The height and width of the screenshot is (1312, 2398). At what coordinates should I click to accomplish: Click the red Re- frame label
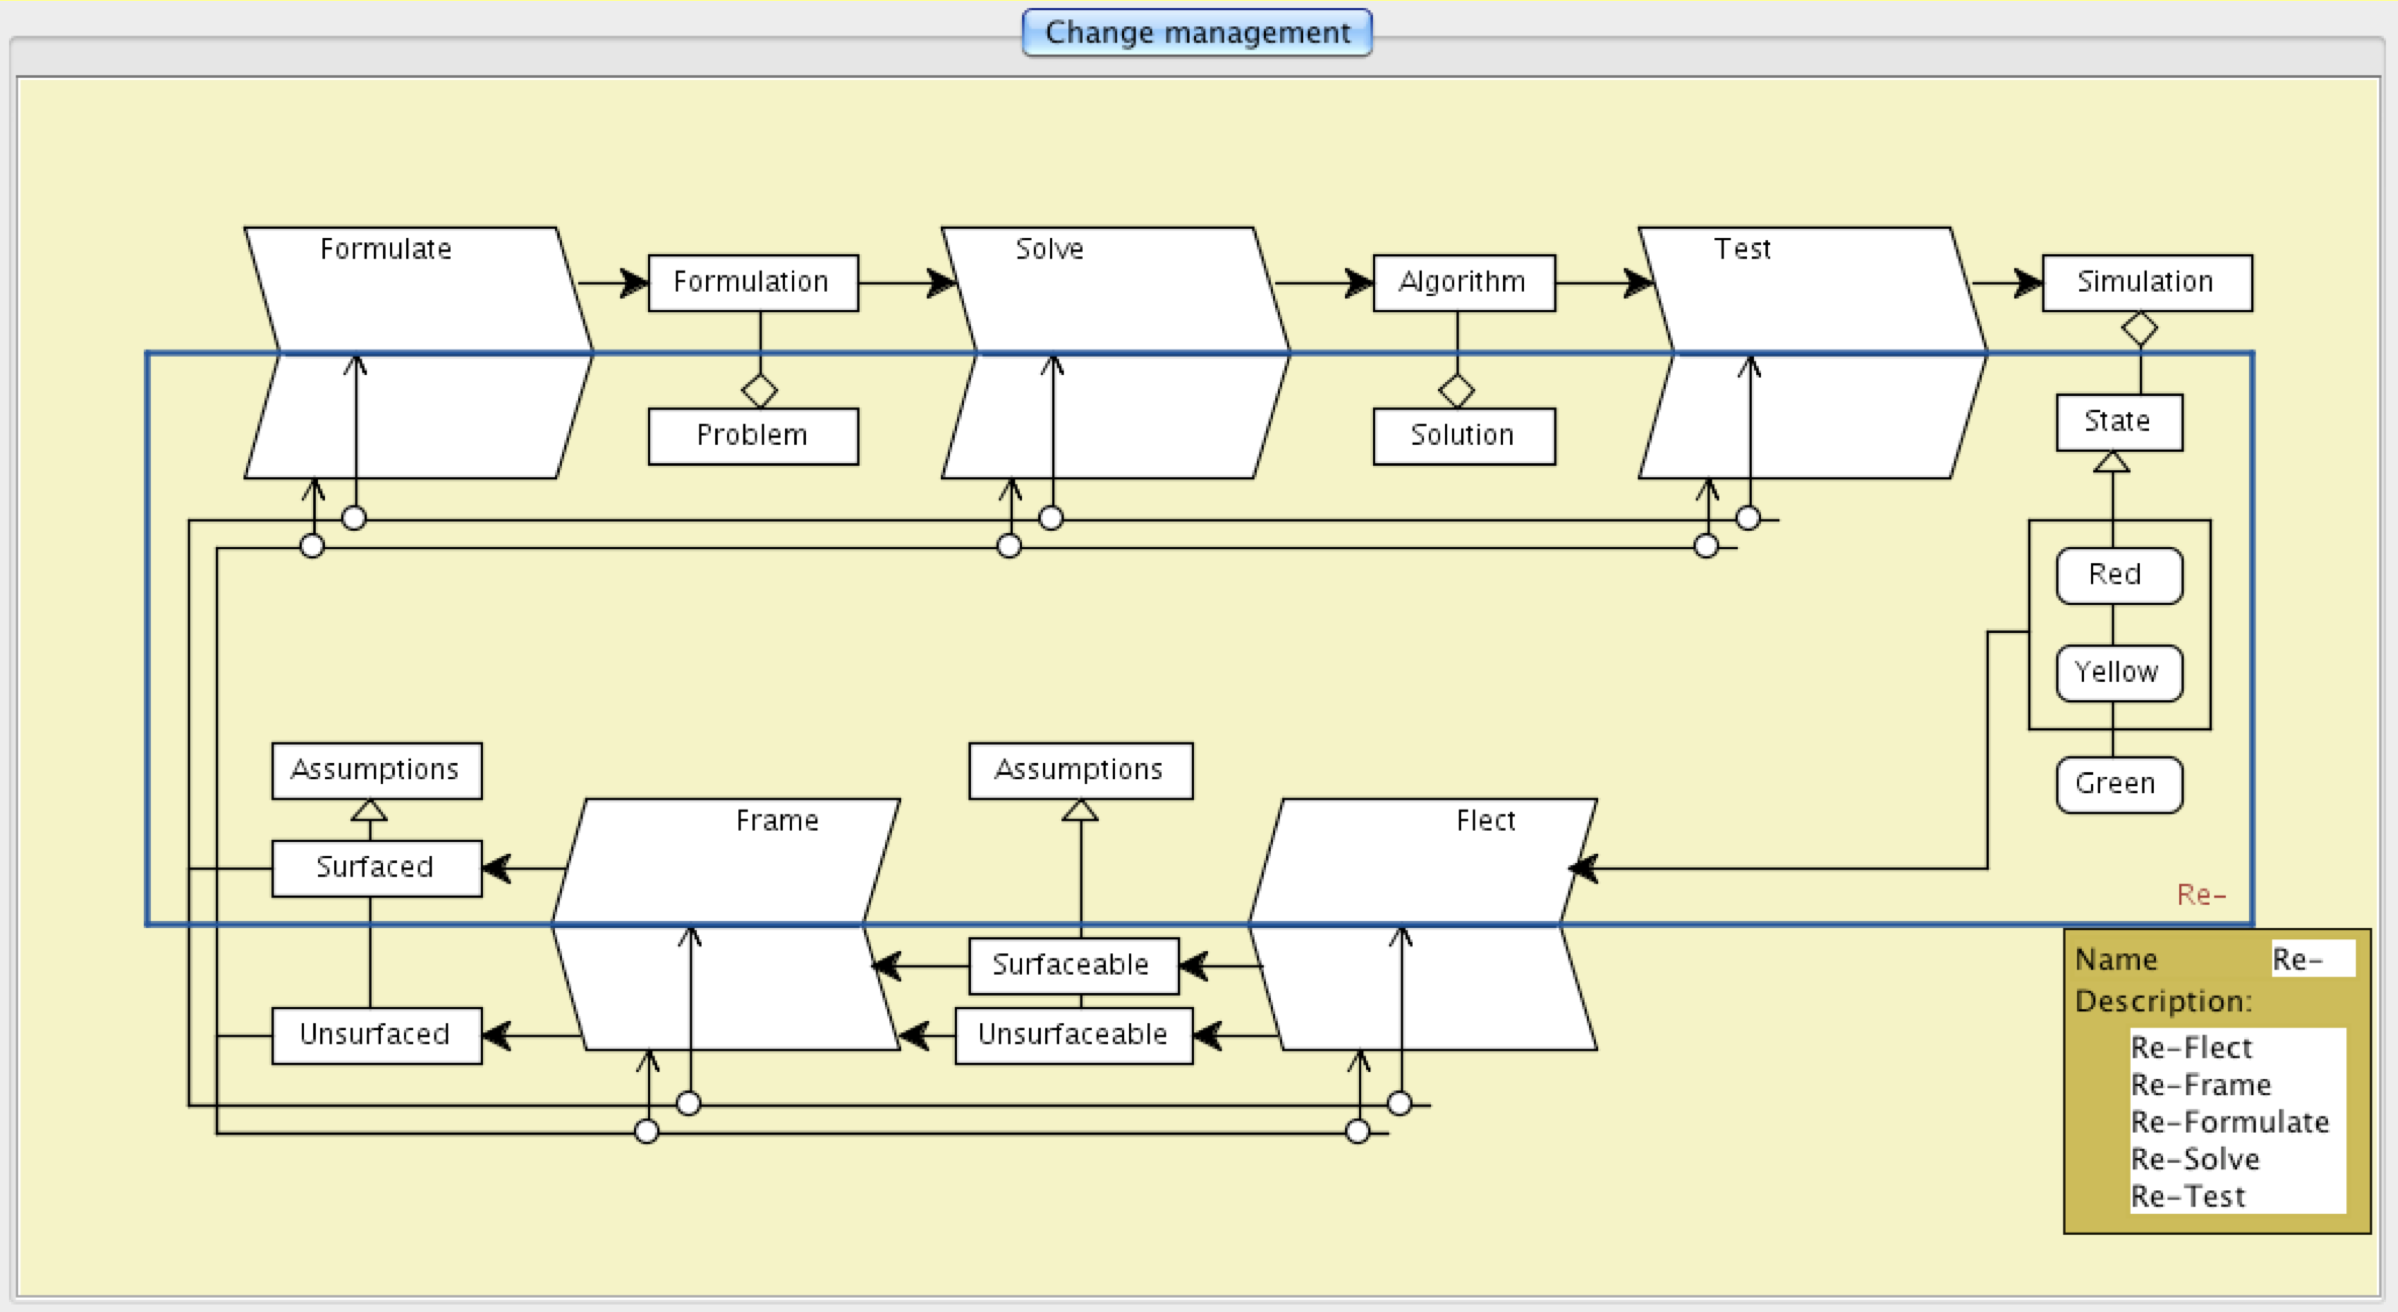2200,895
